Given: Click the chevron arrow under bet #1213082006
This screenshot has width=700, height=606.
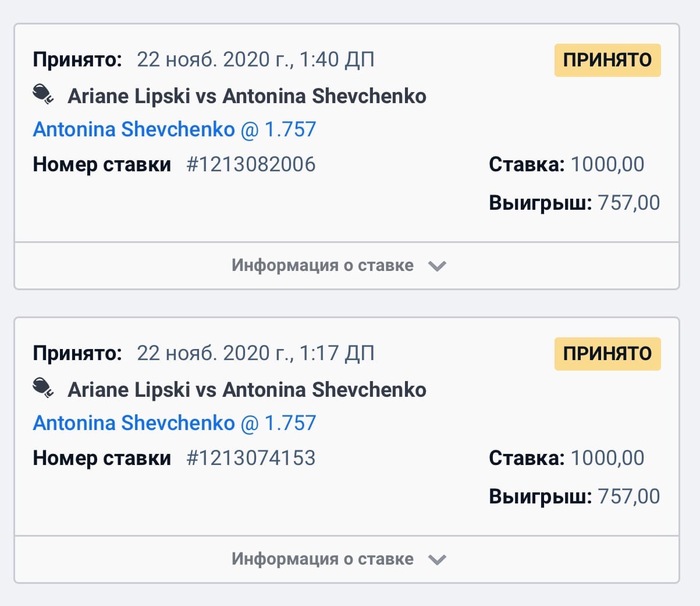Looking at the screenshot, I should pyautogui.click(x=437, y=266).
